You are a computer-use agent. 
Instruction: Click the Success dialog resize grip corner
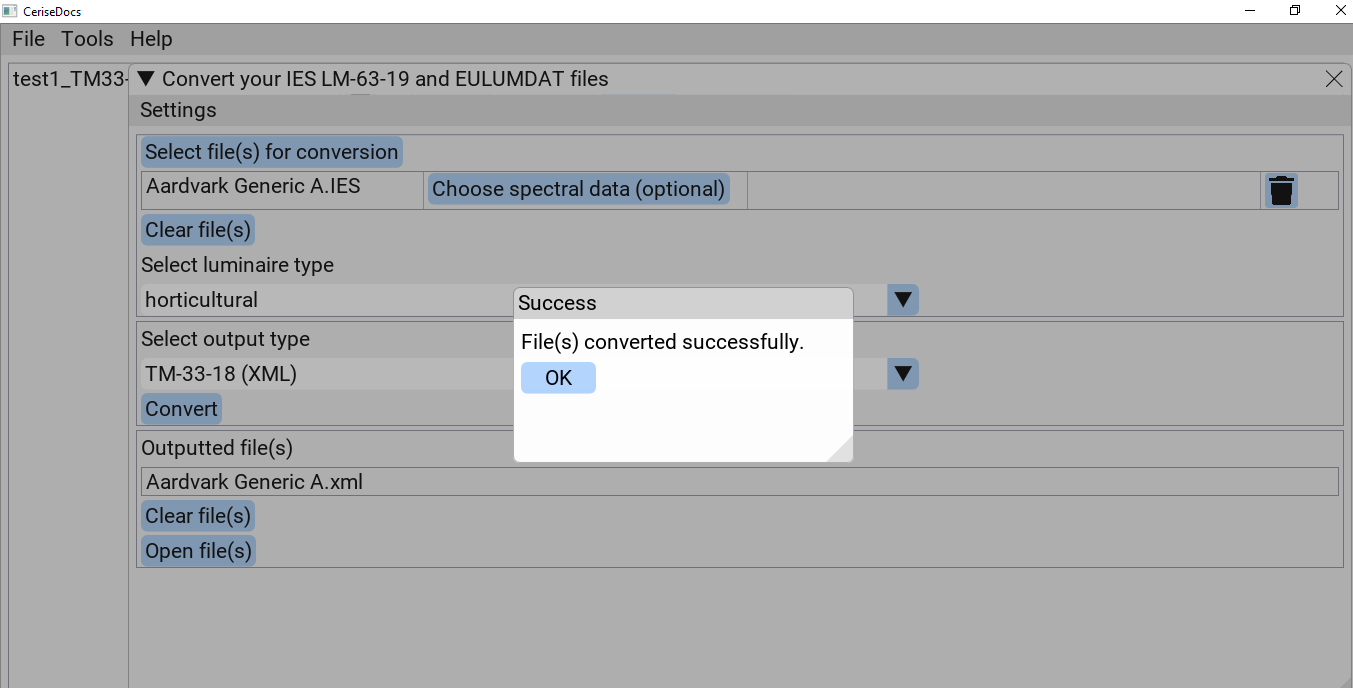pyautogui.click(x=841, y=449)
